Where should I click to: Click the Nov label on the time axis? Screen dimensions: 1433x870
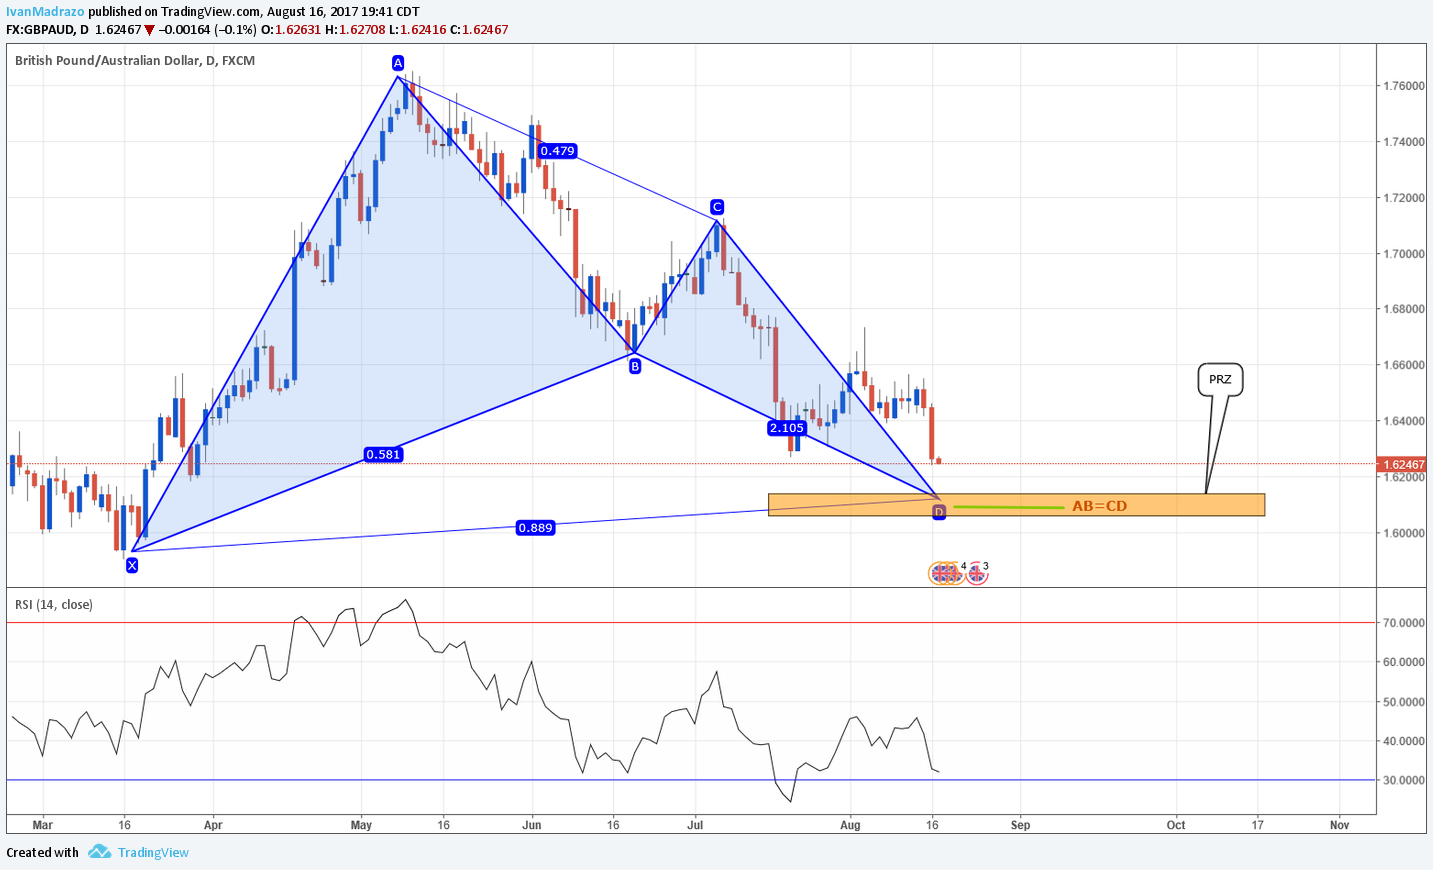(1339, 825)
